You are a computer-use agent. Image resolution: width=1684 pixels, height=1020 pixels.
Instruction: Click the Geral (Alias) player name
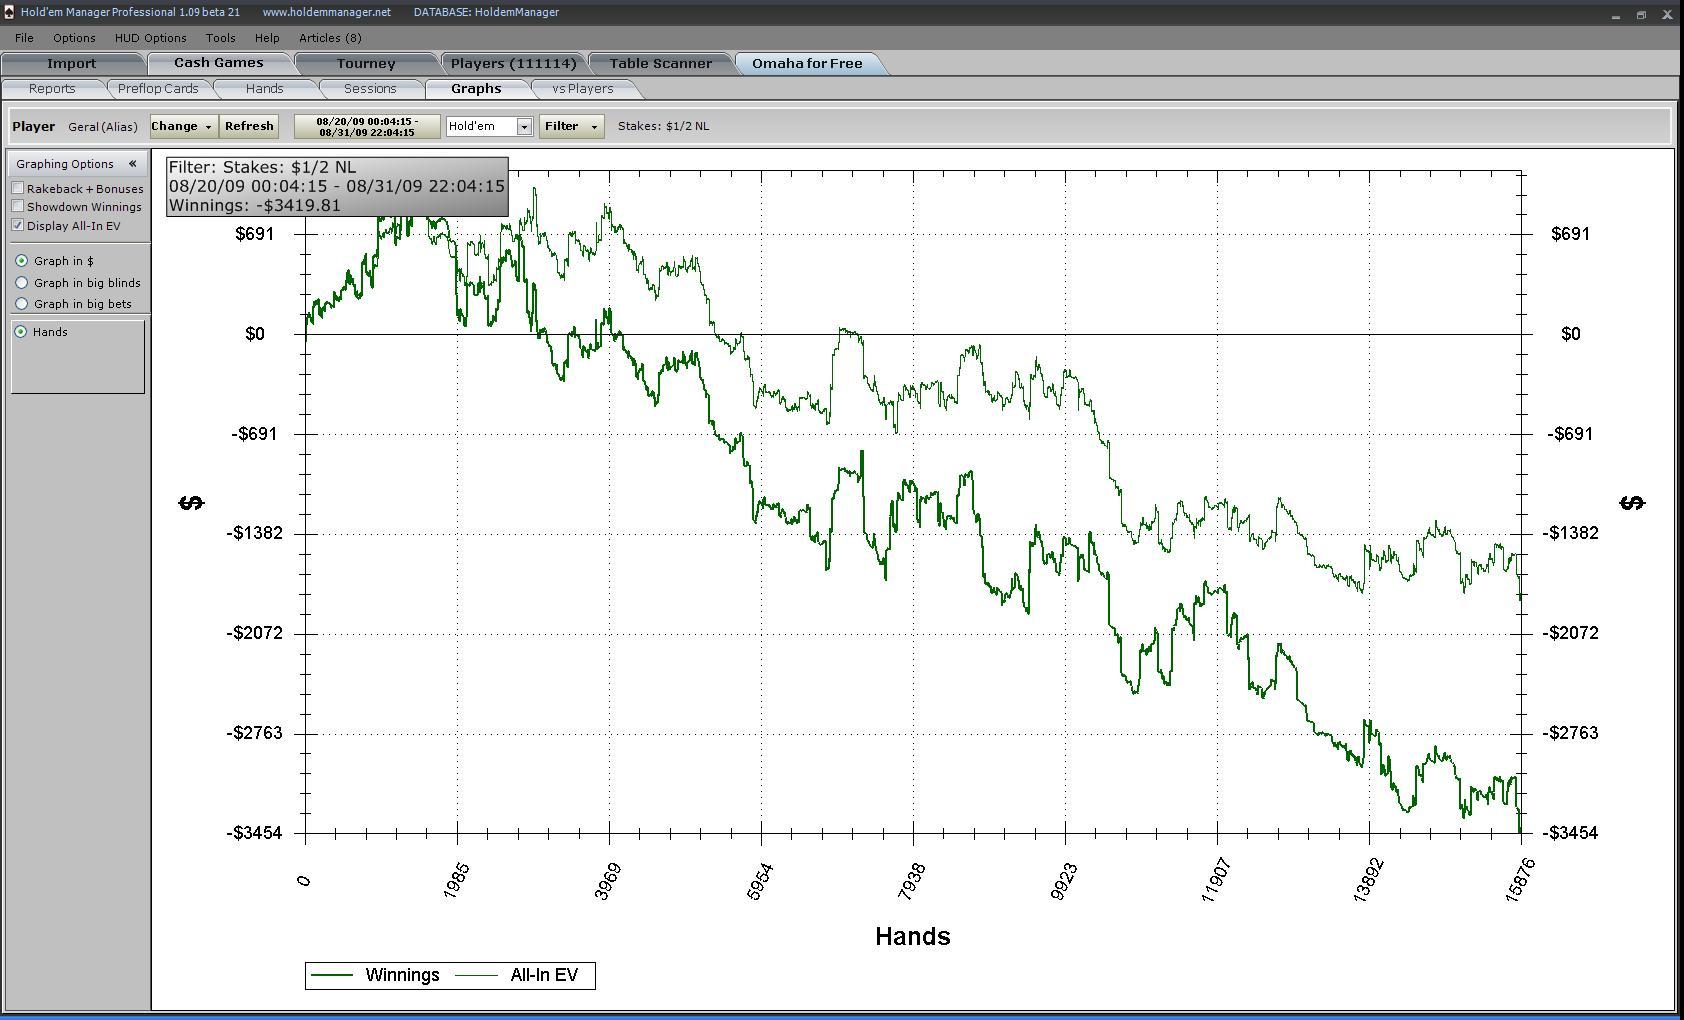[x=103, y=127]
